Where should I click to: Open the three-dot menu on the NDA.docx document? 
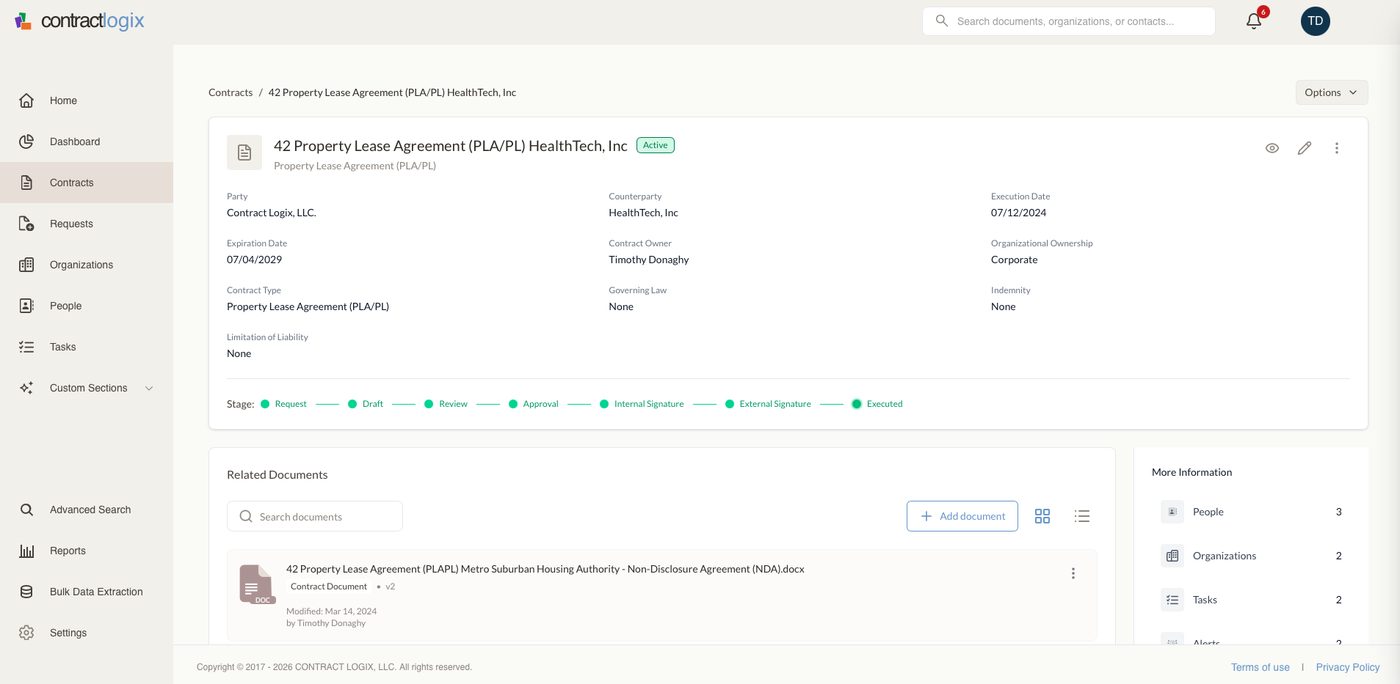1073,574
